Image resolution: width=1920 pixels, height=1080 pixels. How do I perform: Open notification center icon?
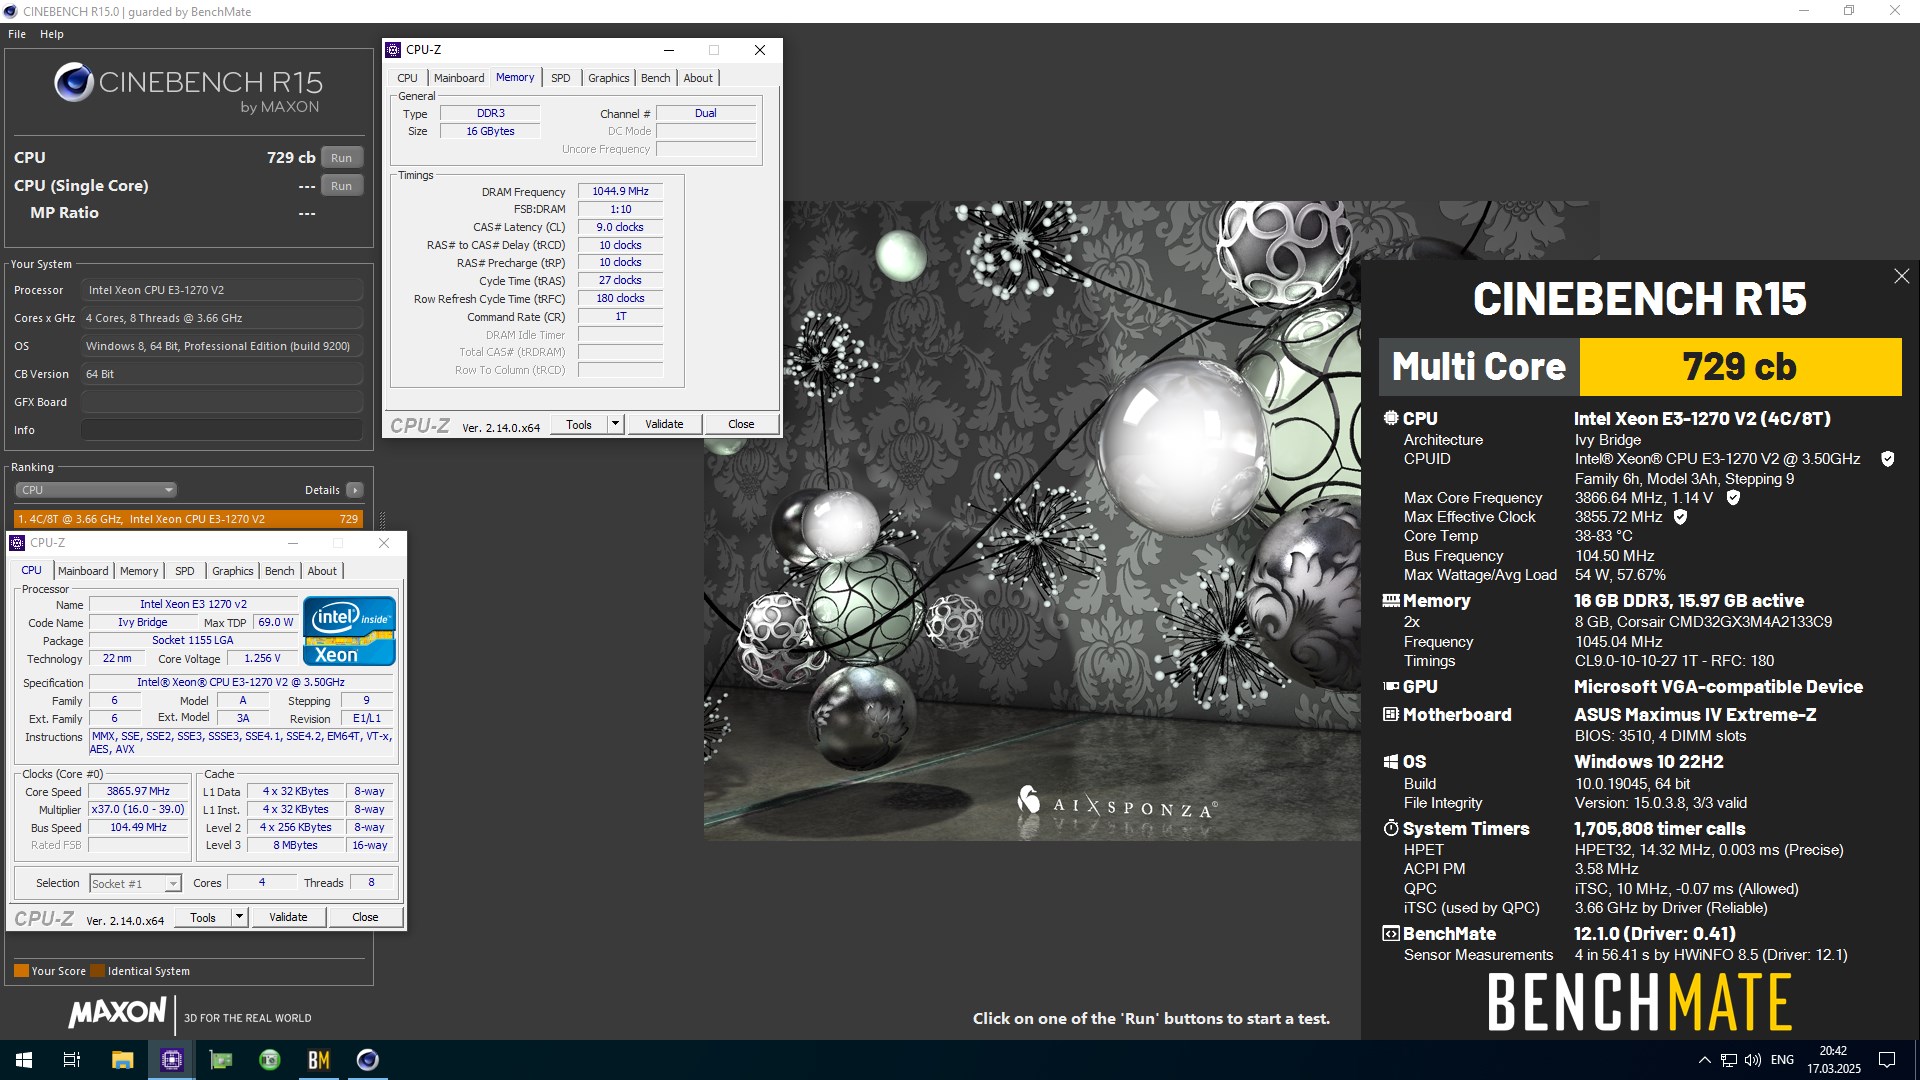(x=1887, y=1060)
